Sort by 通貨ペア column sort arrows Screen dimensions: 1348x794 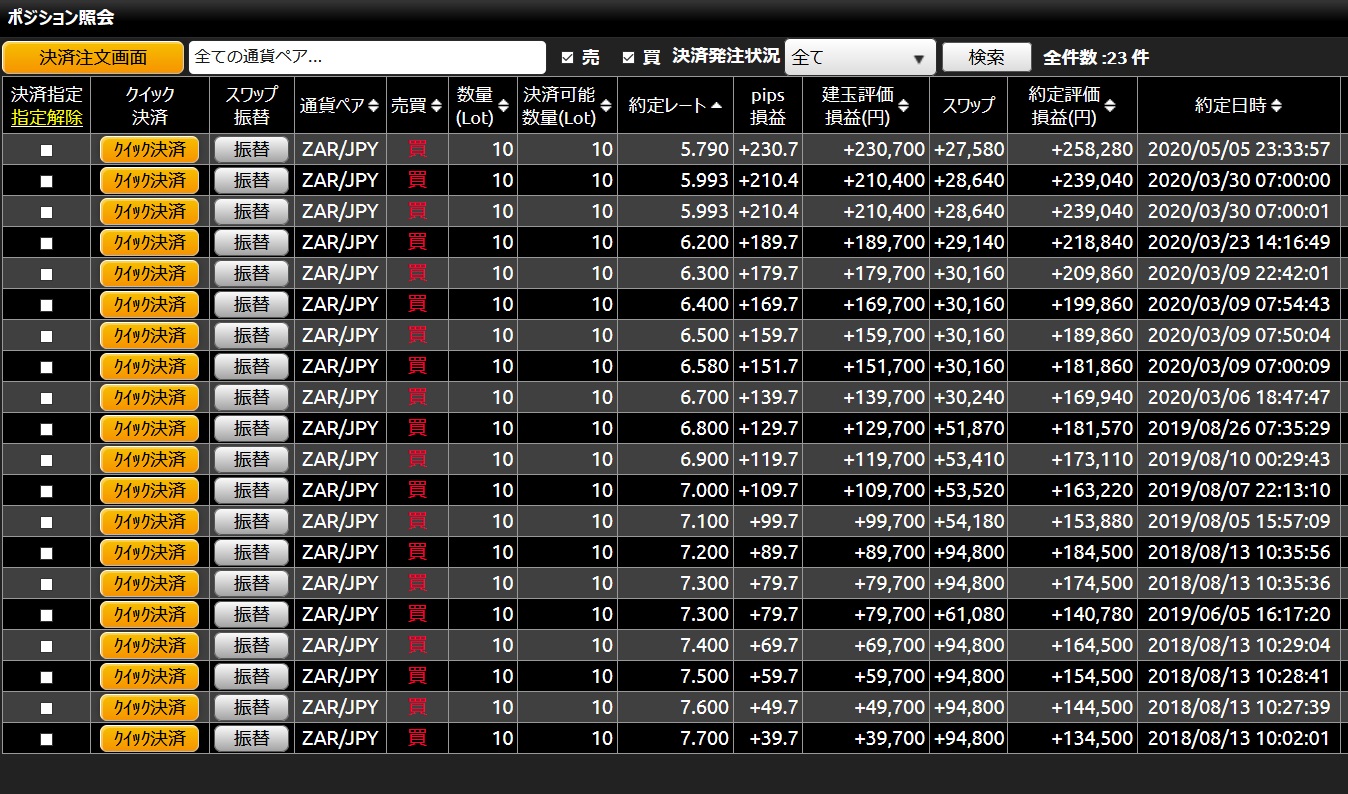(x=373, y=106)
